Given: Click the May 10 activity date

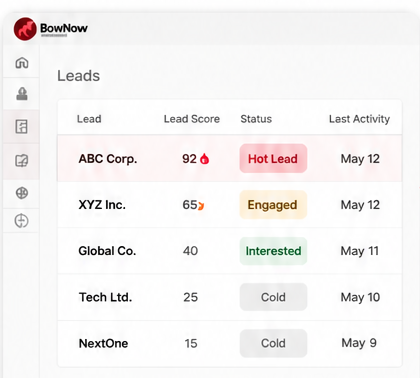Looking at the screenshot, I should (360, 297).
